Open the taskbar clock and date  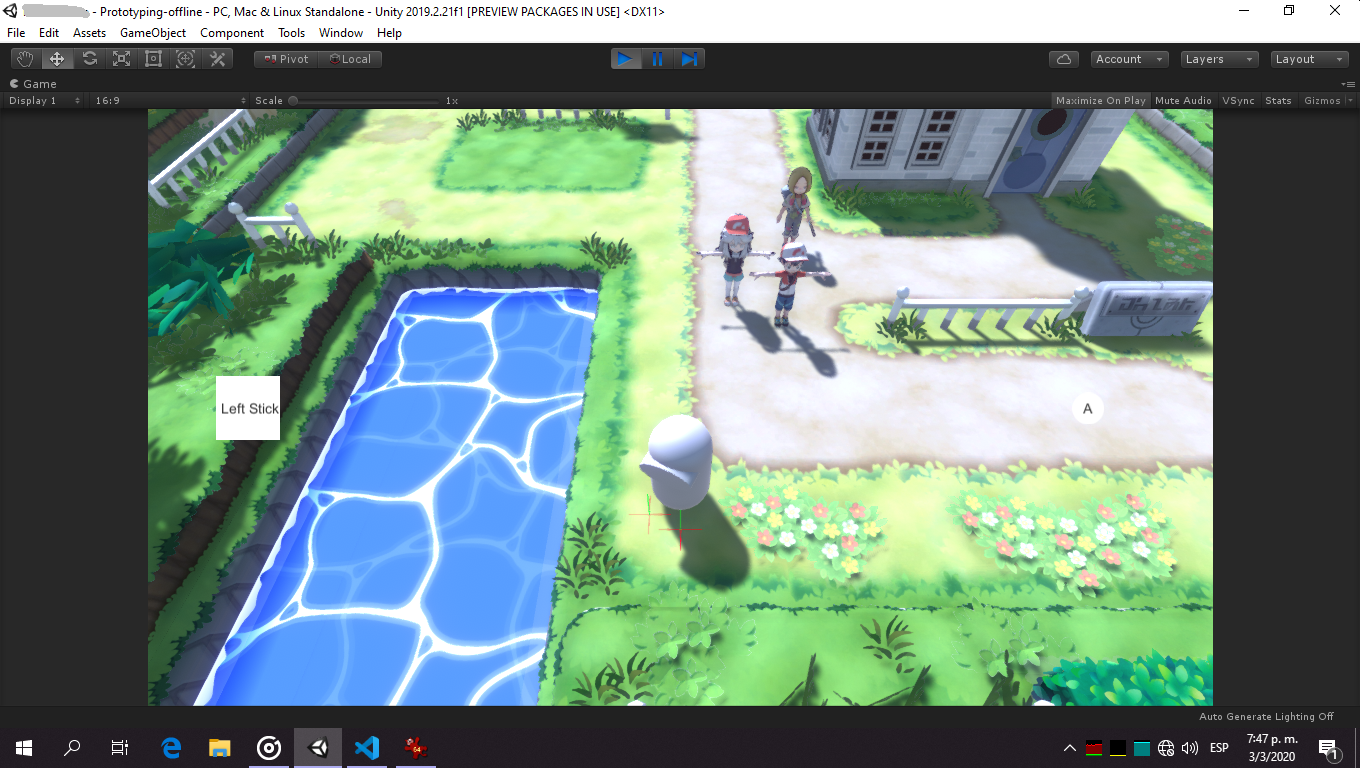pyautogui.click(x=1272, y=747)
